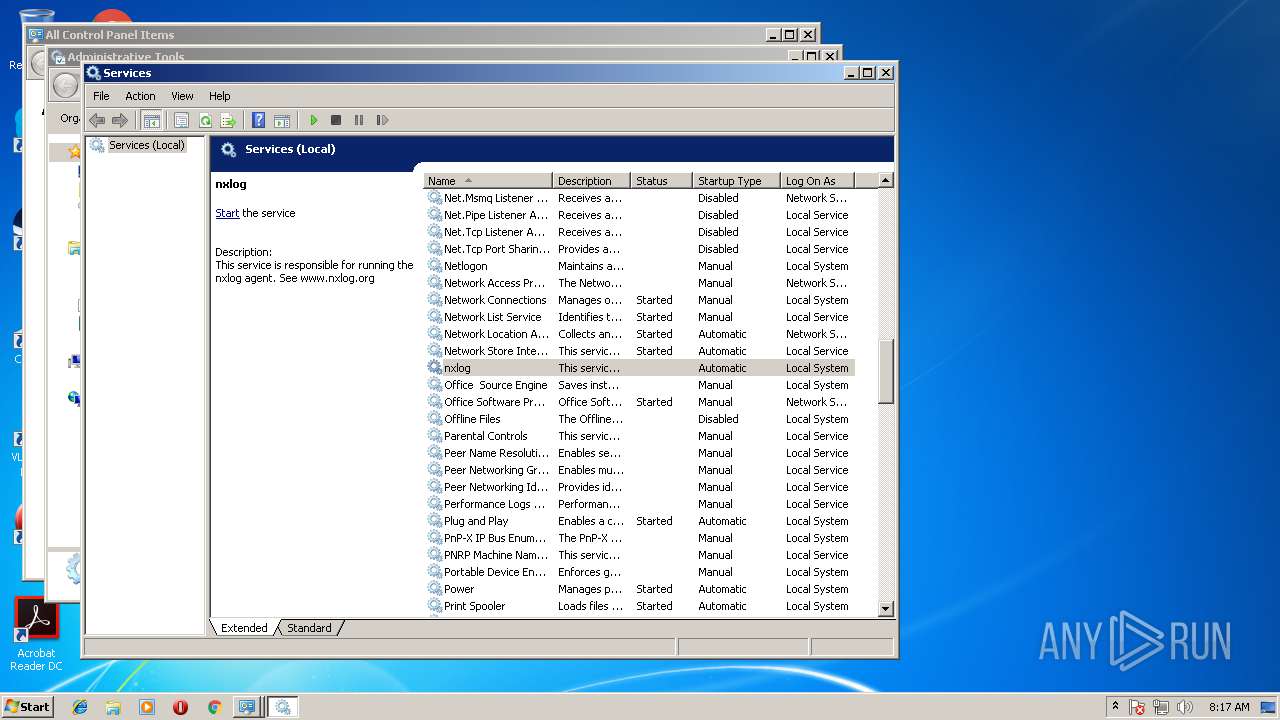Viewport: 1280px width, 720px height.
Task: Click the Stop Service square icon
Action: tap(336, 120)
